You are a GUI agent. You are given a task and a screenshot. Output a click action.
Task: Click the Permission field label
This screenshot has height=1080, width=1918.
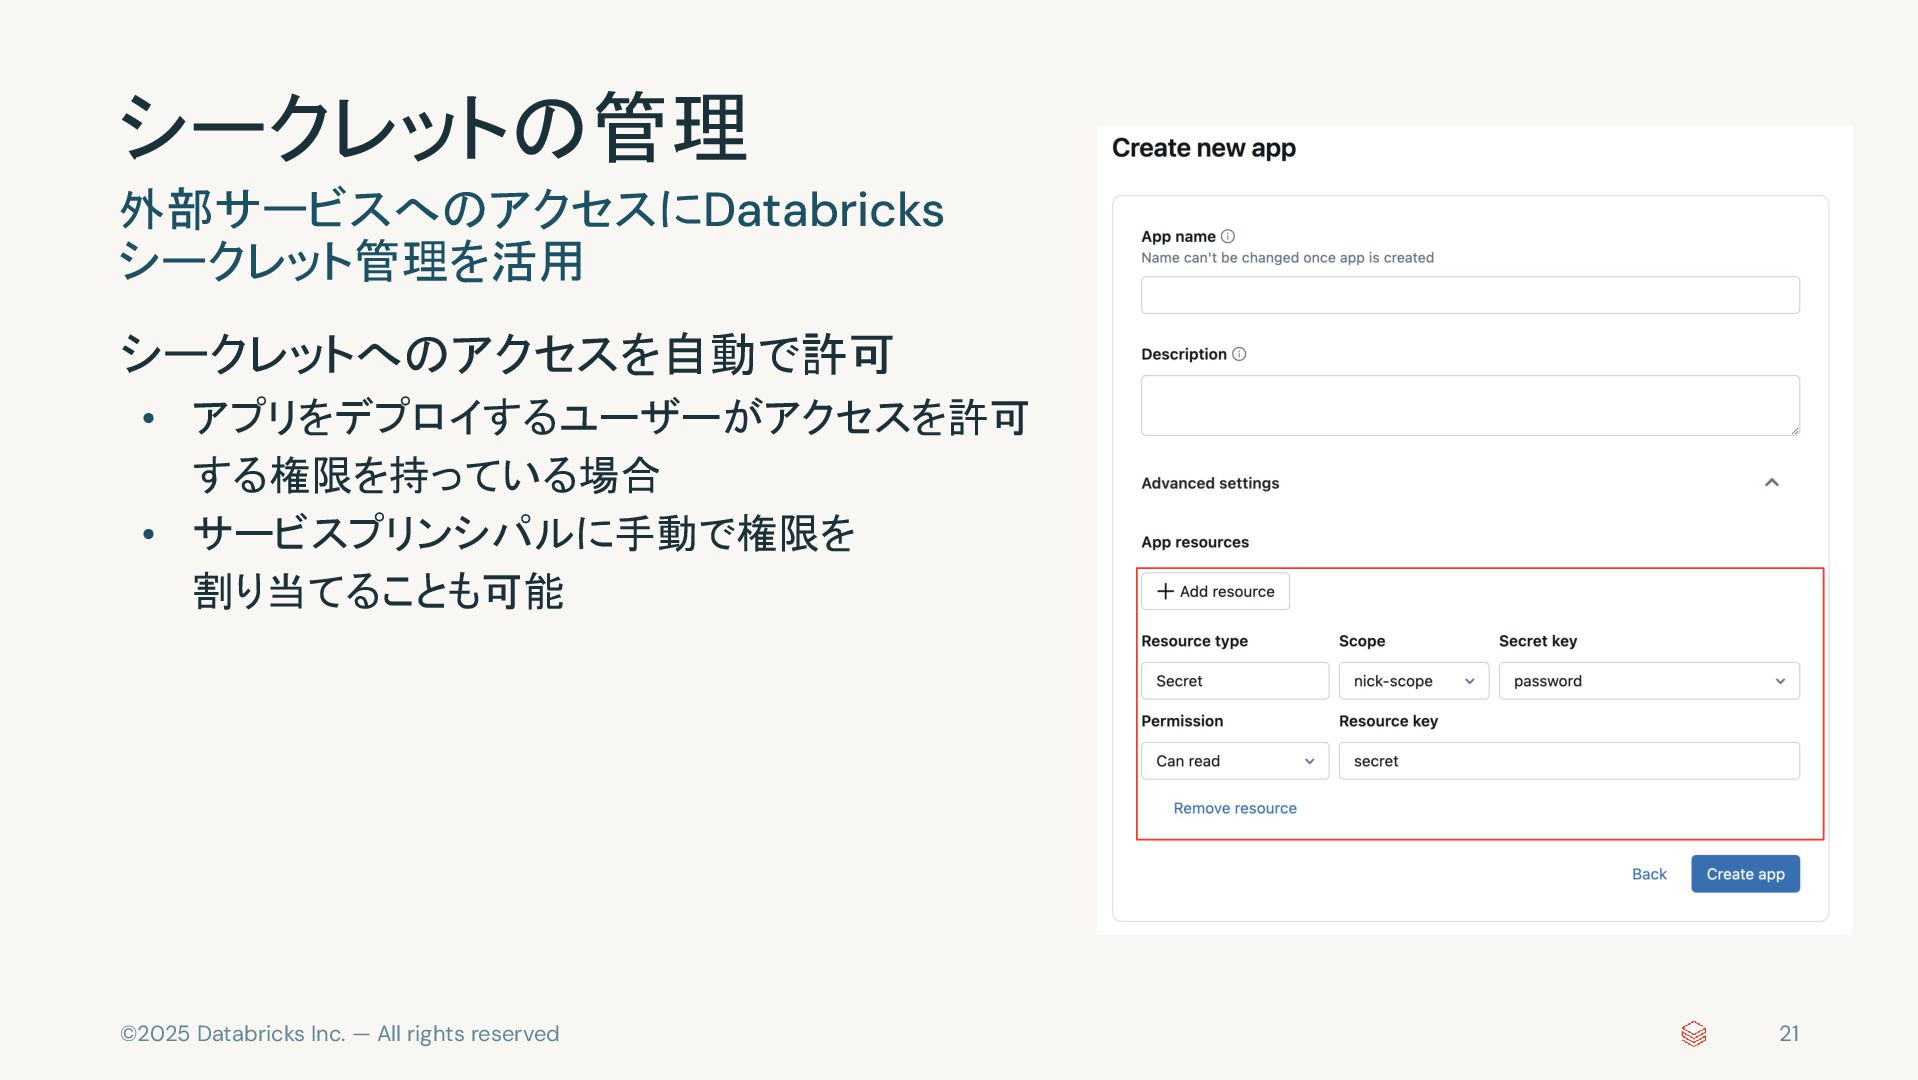click(1182, 721)
